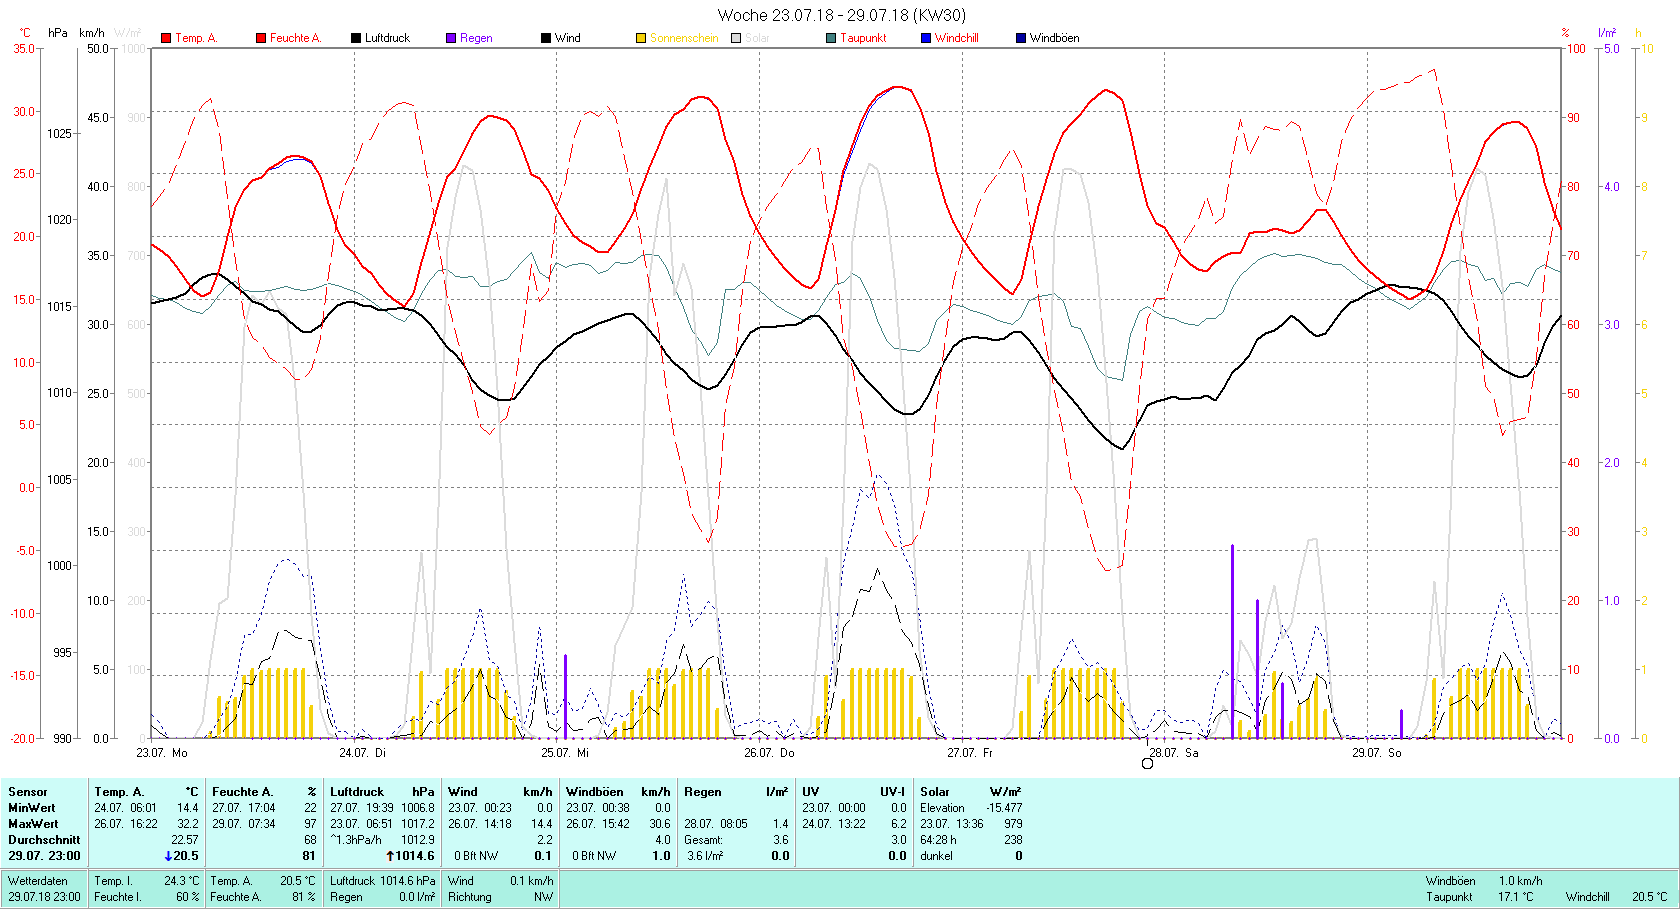Click the maximum temperature value 32.2
The height and width of the screenshot is (909, 1680).
[x=187, y=823]
